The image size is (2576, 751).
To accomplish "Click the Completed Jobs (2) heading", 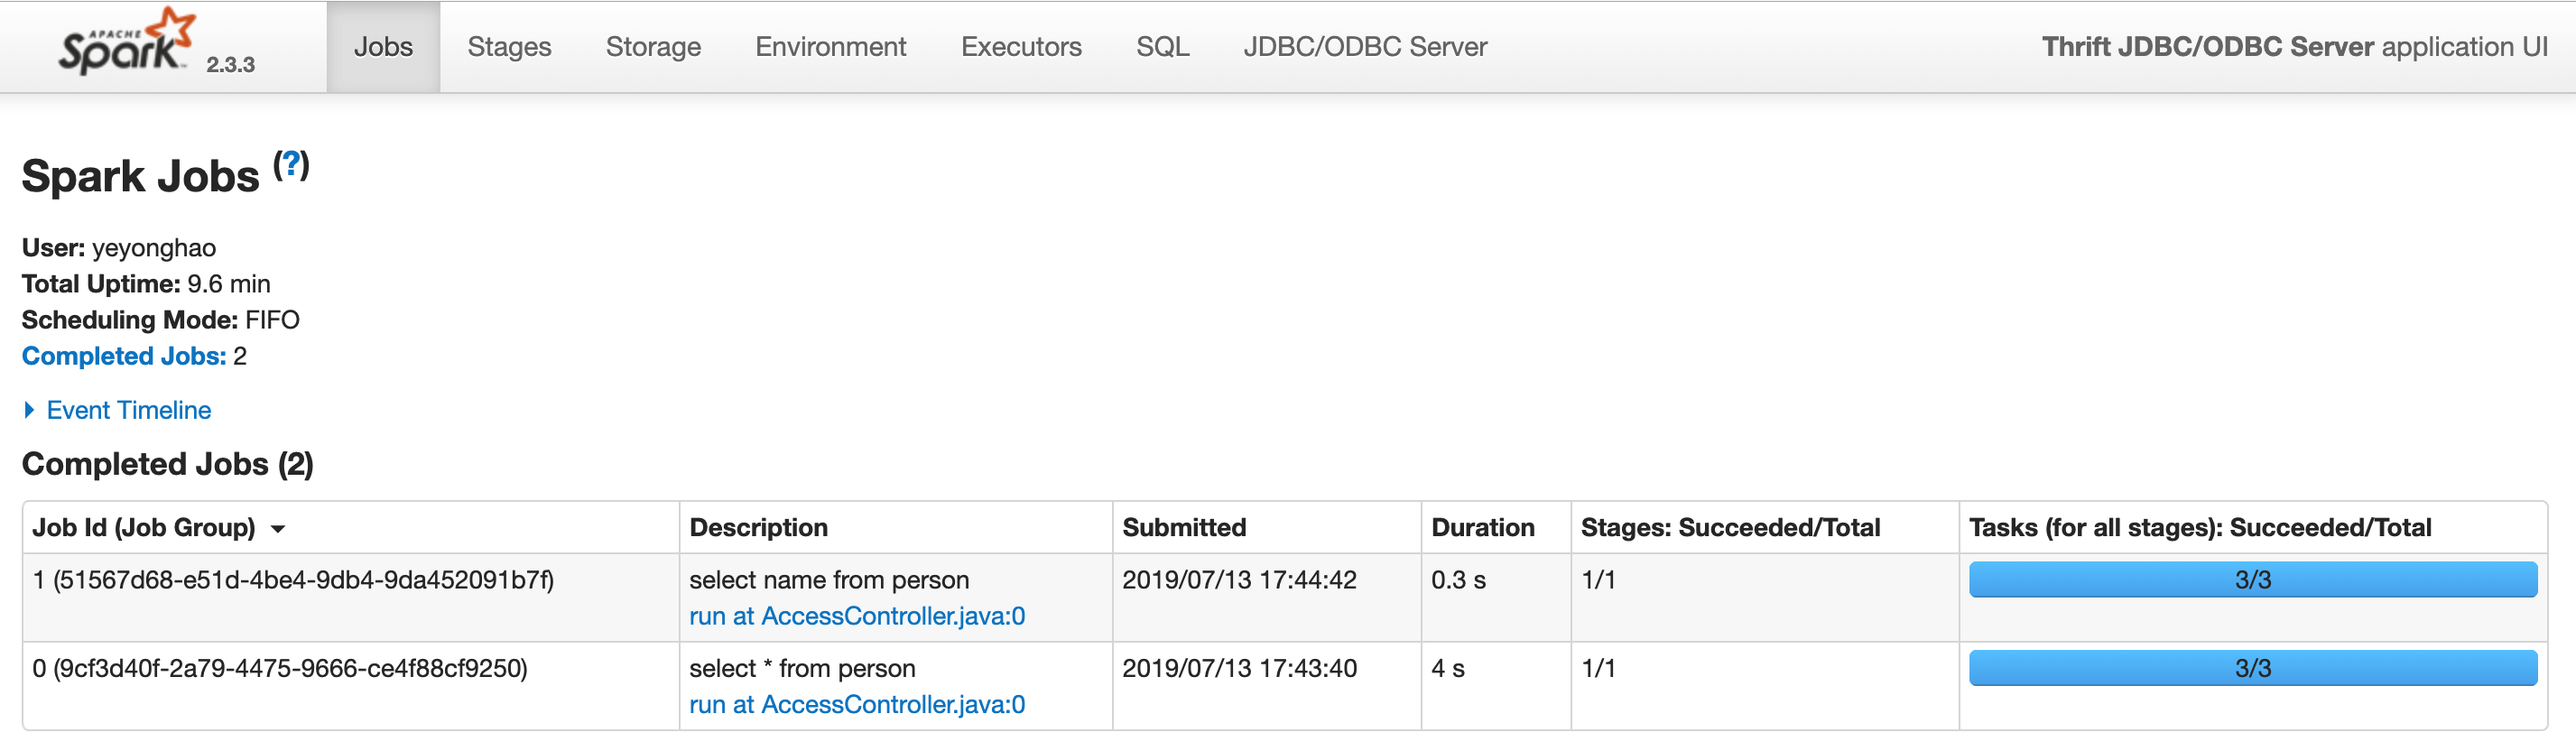I will 168,464.
